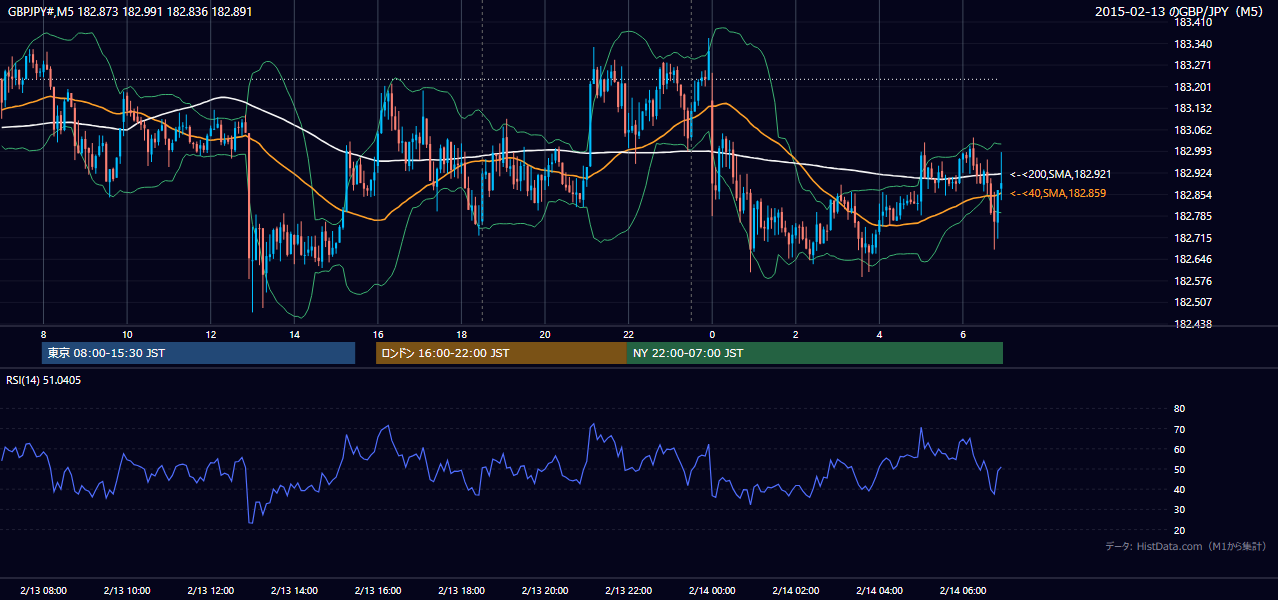Click RSI scale value 50
The image size is (1278, 600).
[x=1179, y=469]
